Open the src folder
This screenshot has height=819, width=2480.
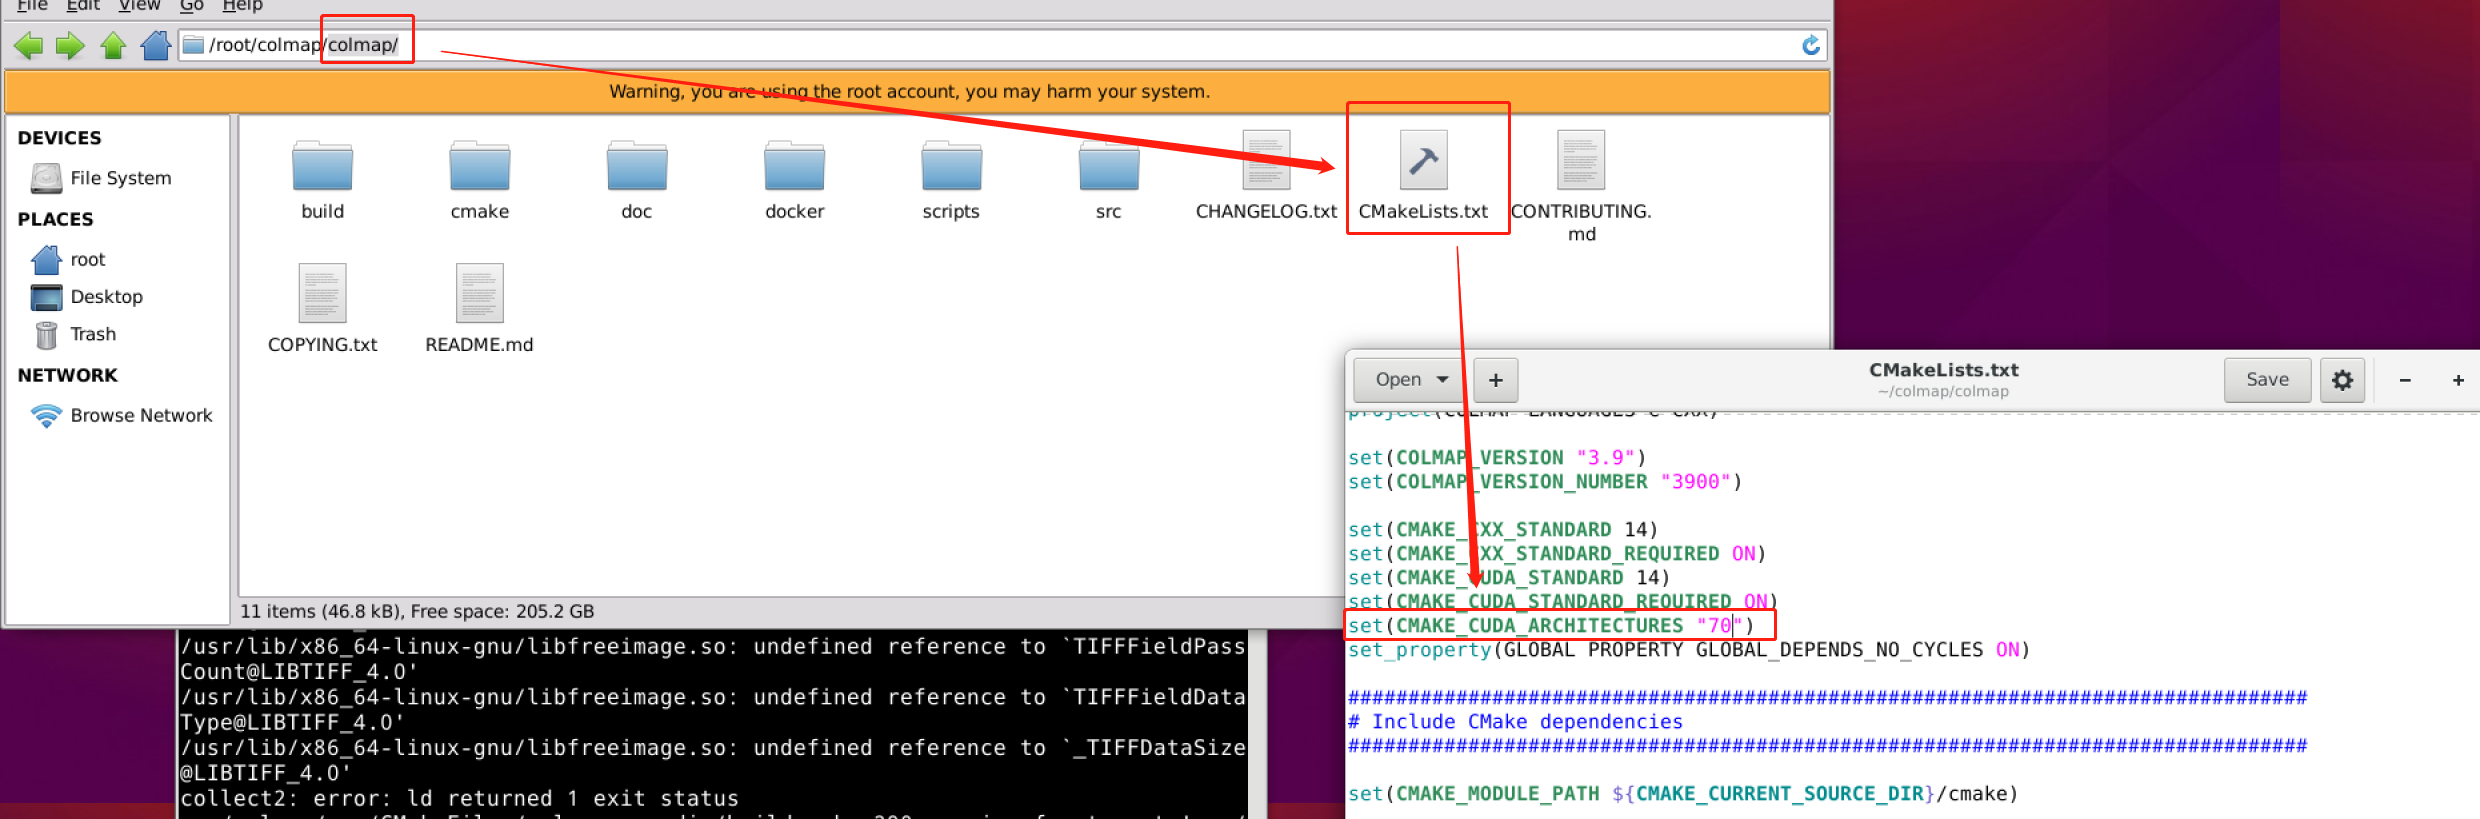pos(1108,180)
